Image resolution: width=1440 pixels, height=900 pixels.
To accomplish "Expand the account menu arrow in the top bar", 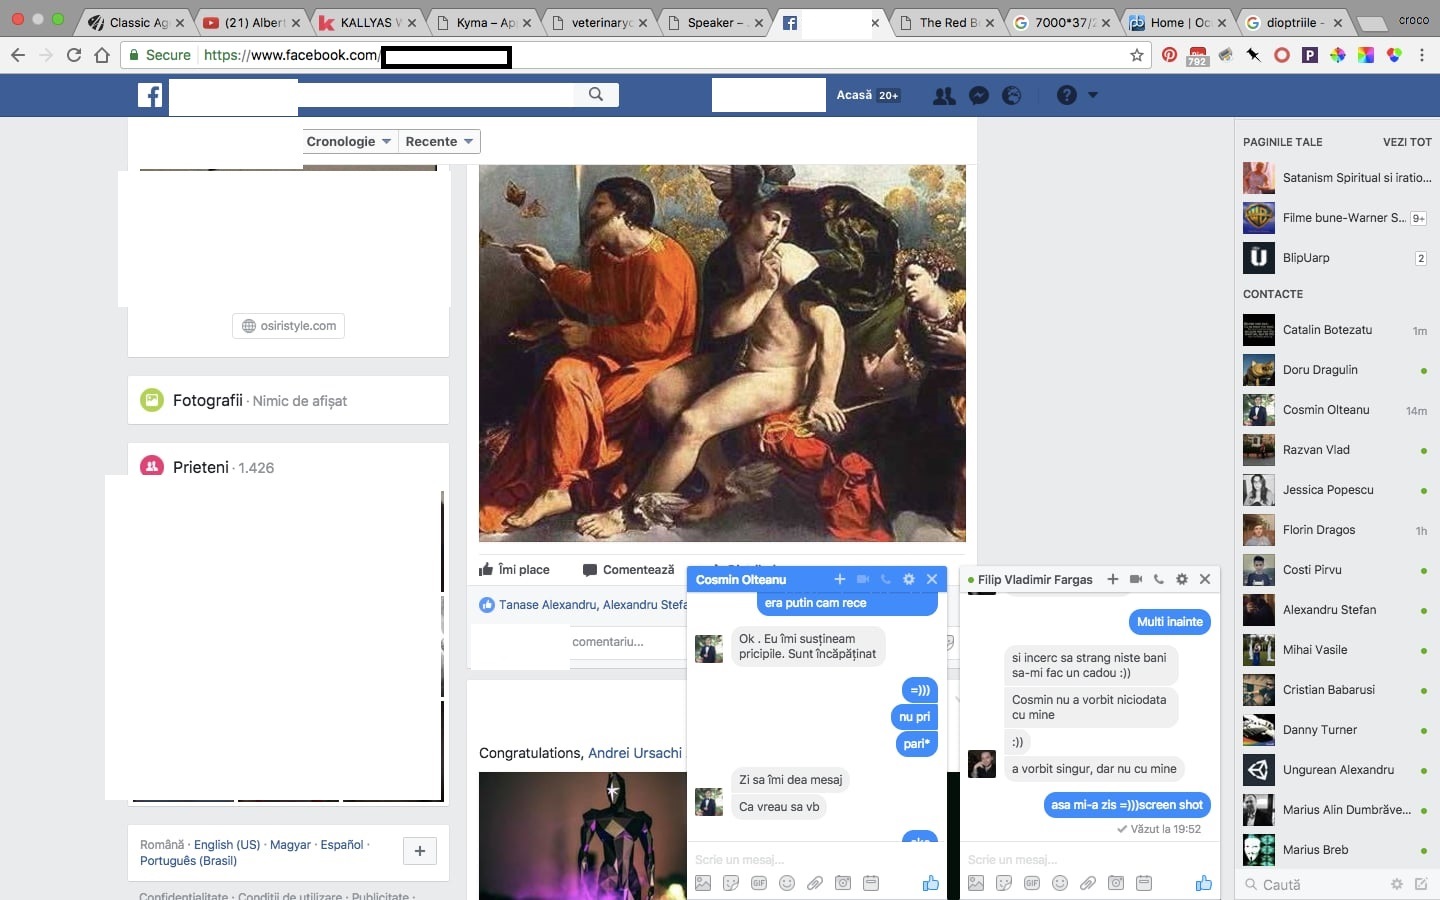I will 1093,95.
